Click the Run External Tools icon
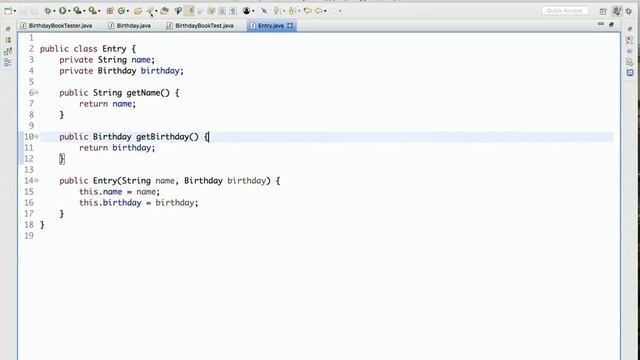 pos(93,11)
